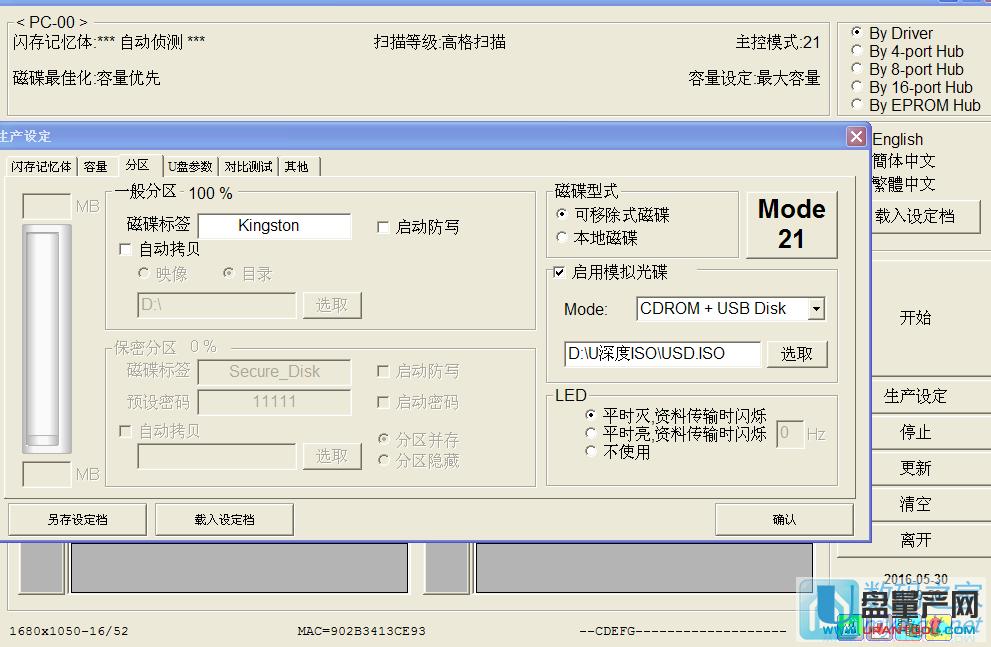Edit the Kingston disk label field
Screen dimensions: 991x647
pos(274,226)
